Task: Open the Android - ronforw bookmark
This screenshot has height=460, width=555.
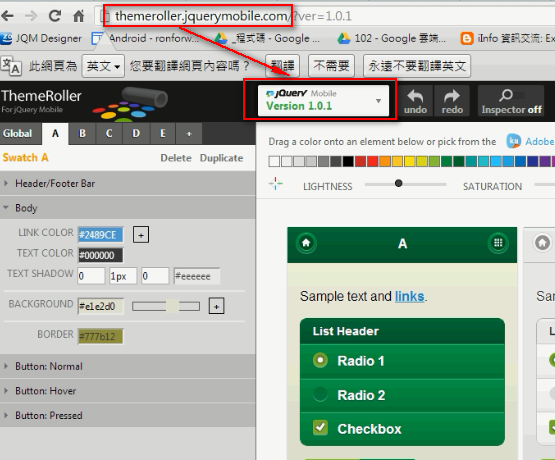Action: click(x=145, y=38)
